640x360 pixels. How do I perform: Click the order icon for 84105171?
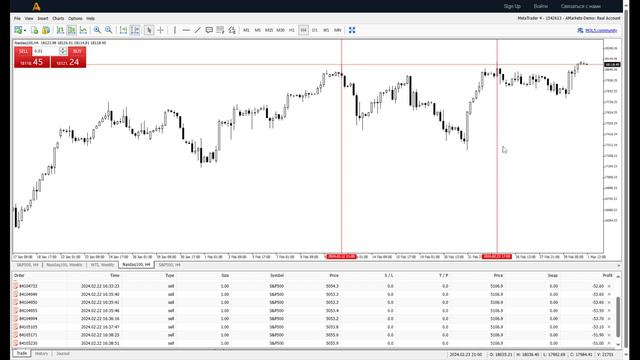16,335
